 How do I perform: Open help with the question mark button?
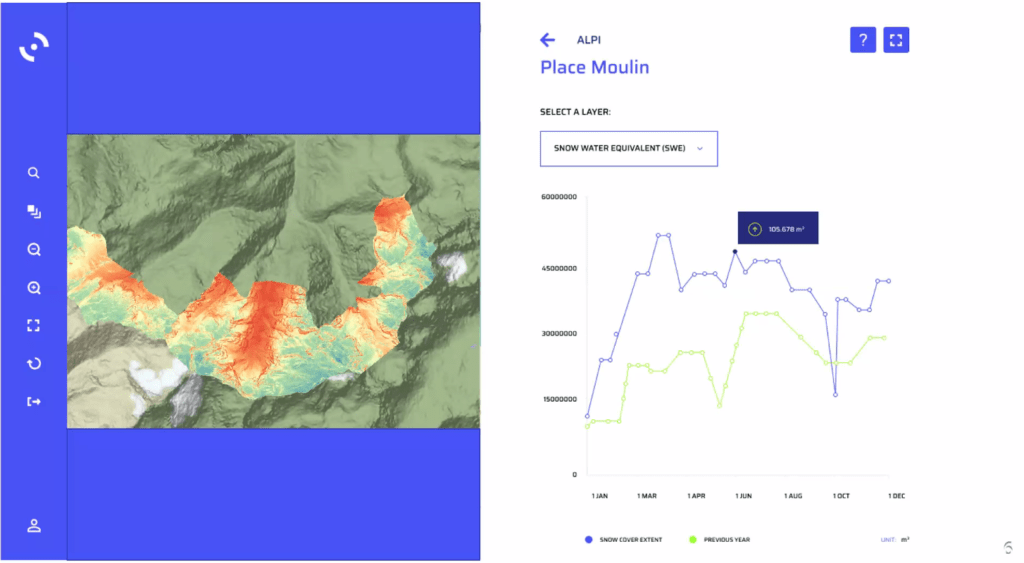click(863, 40)
